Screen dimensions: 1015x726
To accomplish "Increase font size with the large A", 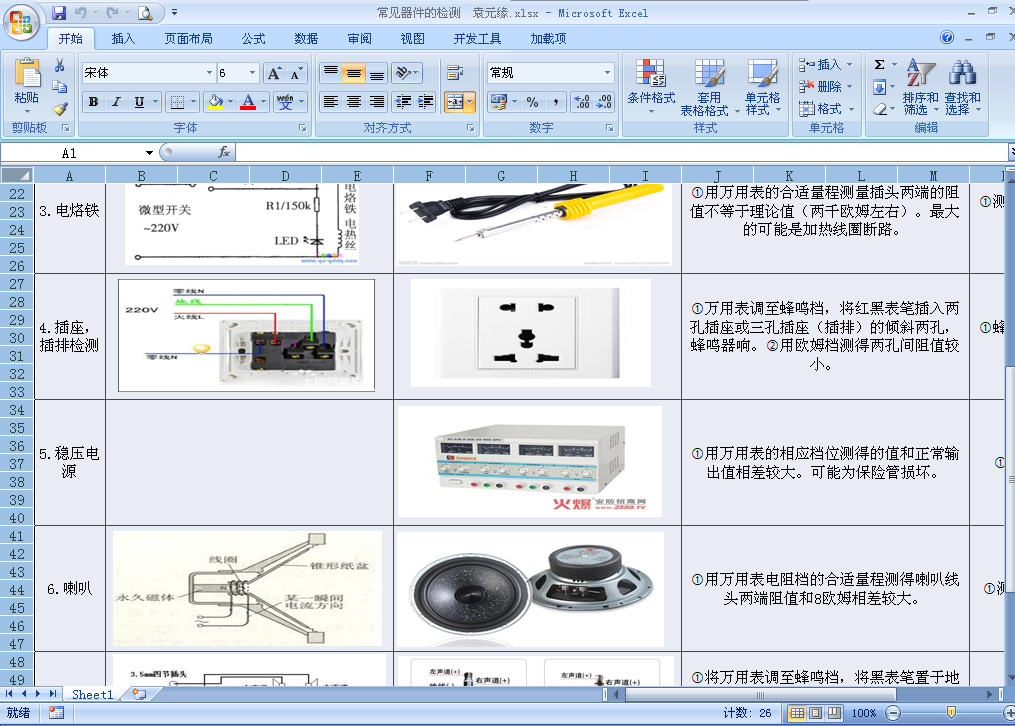I will click(274, 73).
